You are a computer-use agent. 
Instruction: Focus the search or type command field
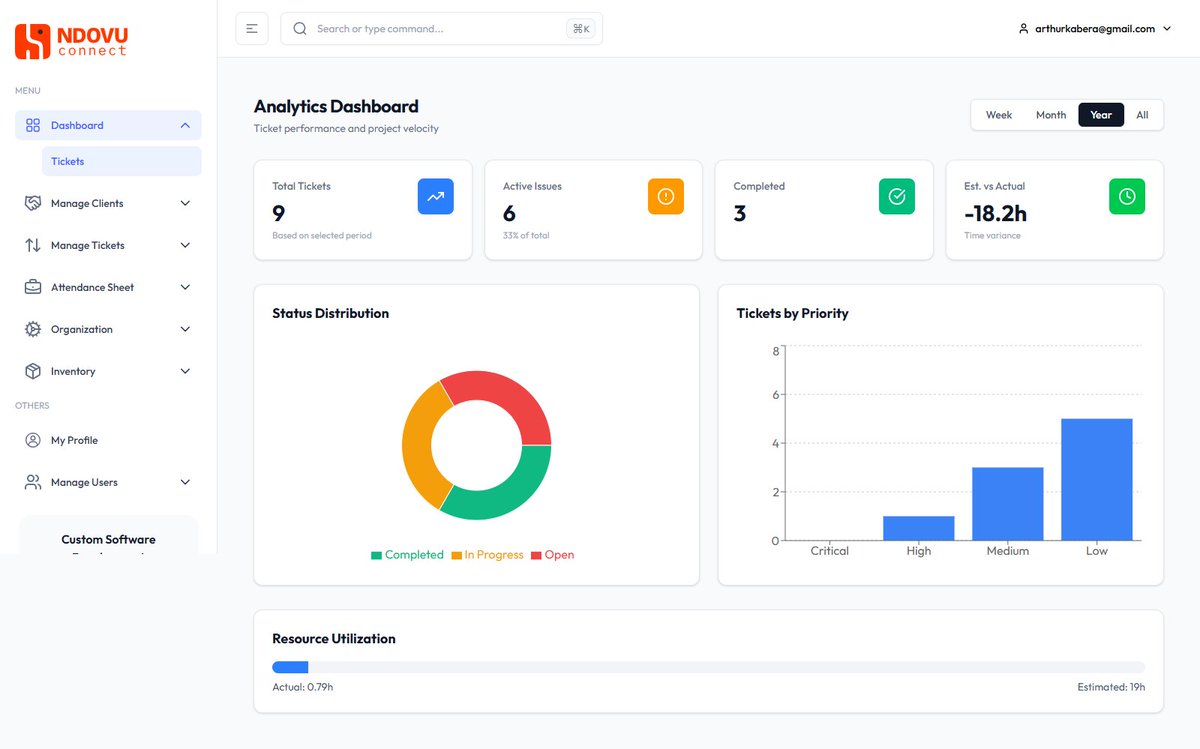pos(440,29)
